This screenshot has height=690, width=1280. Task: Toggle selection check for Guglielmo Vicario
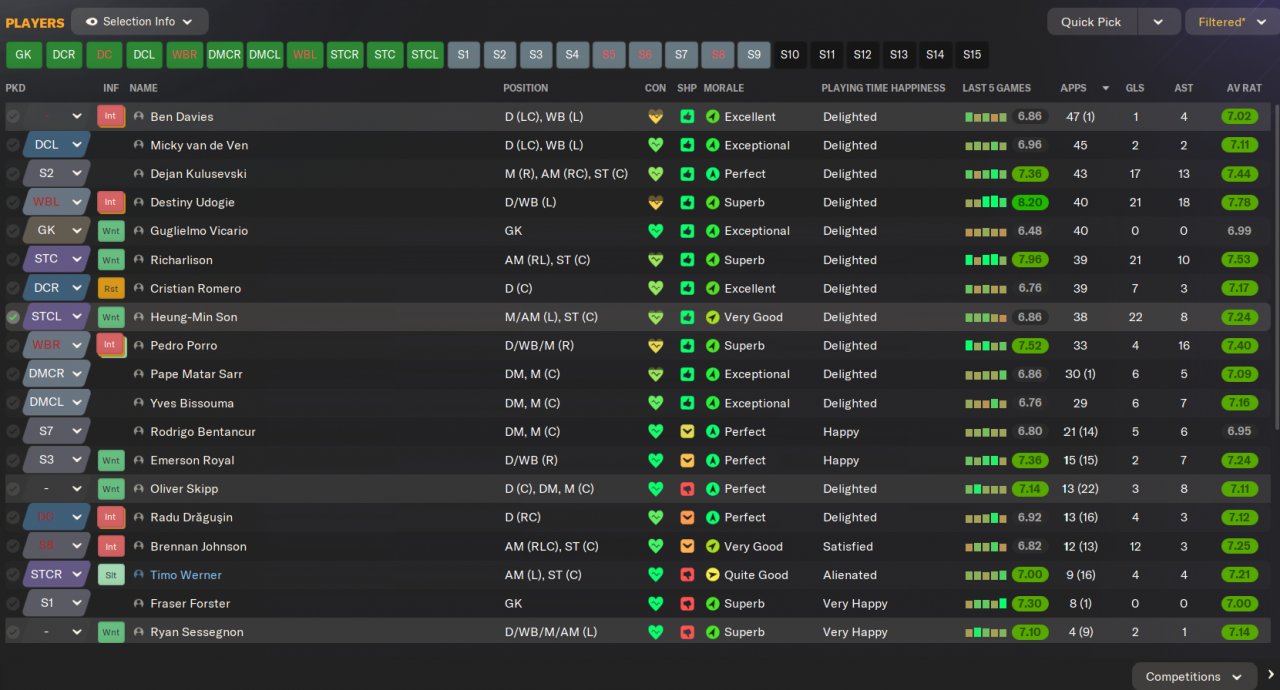[x=12, y=231]
